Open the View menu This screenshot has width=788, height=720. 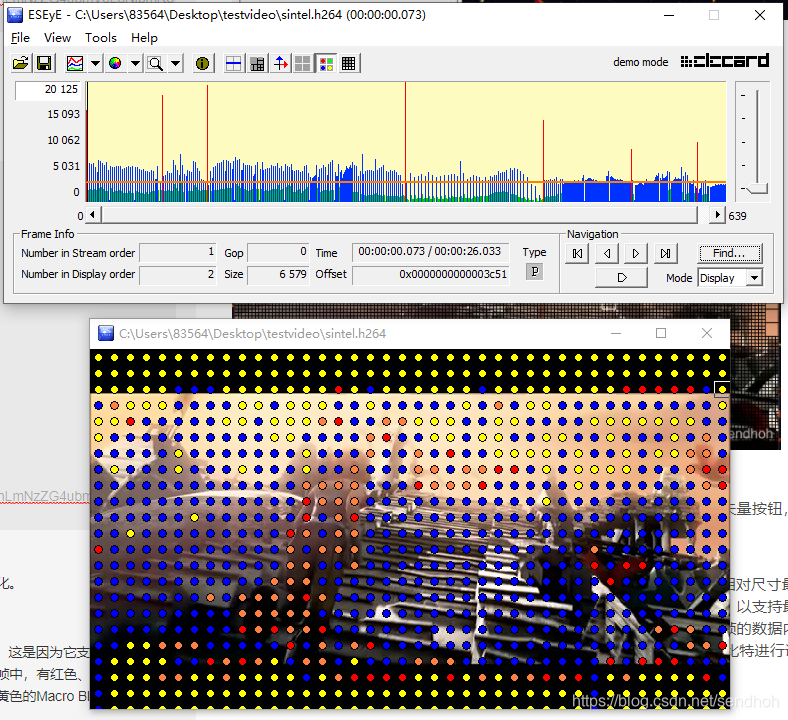pos(57,38)
